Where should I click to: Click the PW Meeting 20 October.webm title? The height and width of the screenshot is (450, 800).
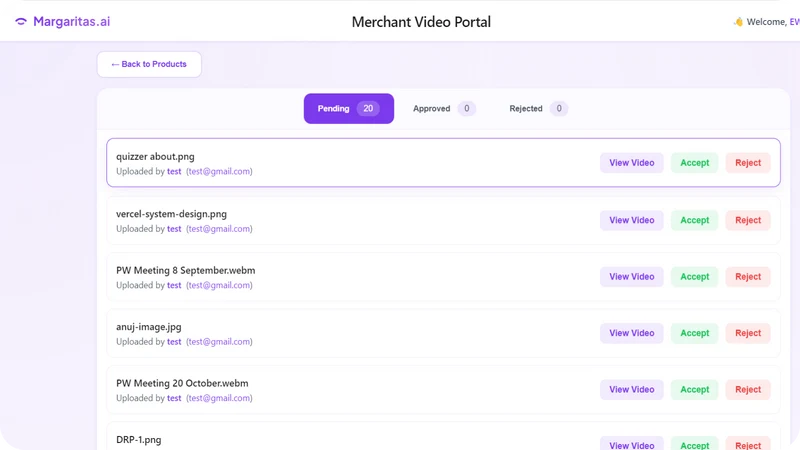click(182, 383)
